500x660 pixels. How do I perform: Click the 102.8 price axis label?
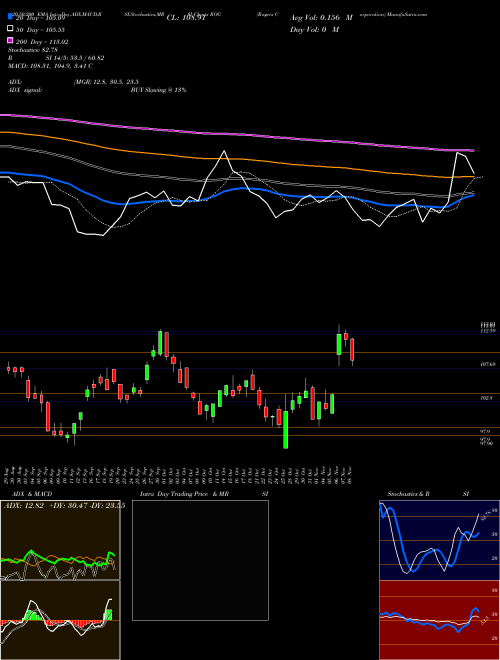487,397
